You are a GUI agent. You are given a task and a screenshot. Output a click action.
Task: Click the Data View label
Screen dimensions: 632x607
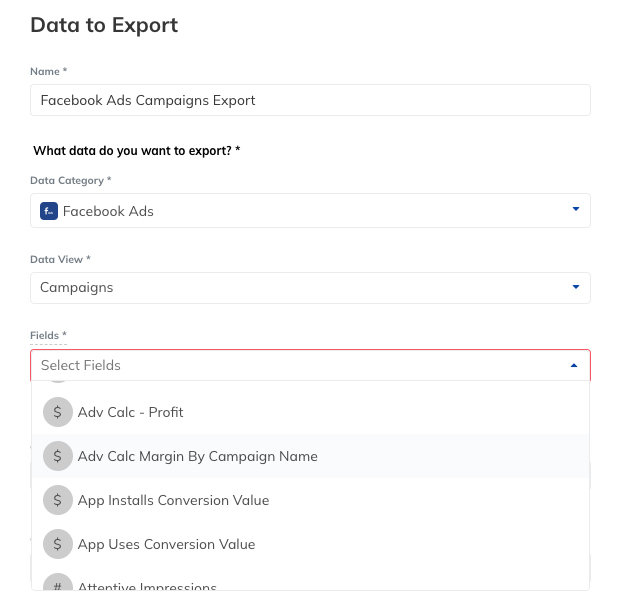[60, 259]
